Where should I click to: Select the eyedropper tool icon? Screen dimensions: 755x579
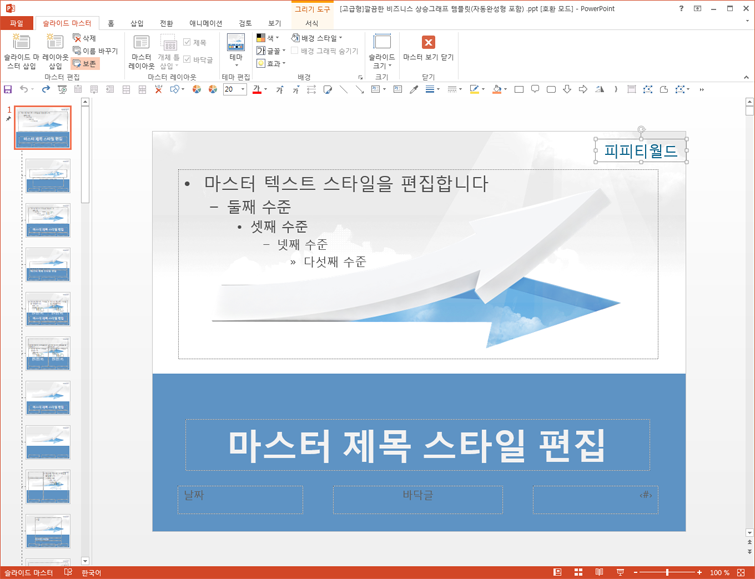414,90
